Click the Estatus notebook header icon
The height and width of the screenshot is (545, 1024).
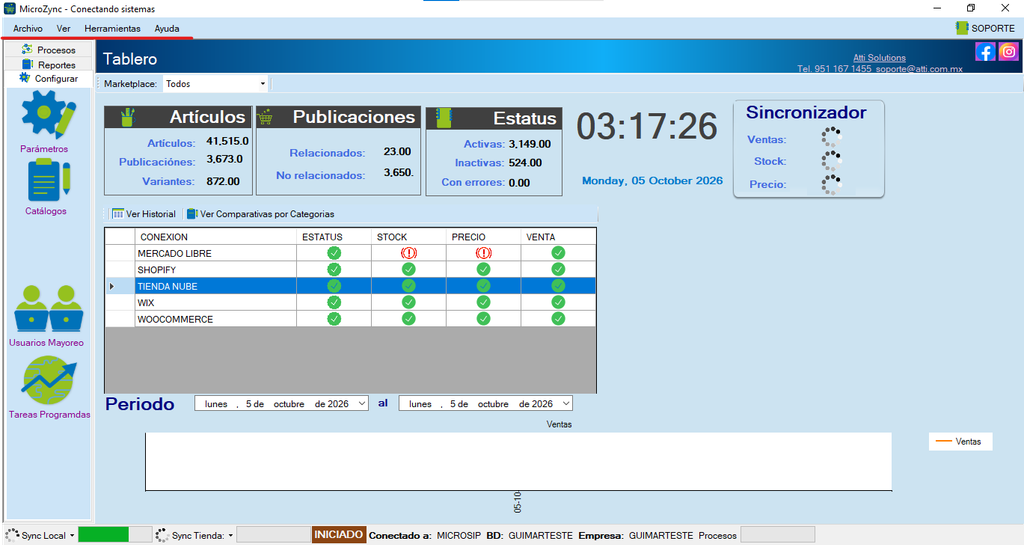pyautogui.click(x=443, y=117)
